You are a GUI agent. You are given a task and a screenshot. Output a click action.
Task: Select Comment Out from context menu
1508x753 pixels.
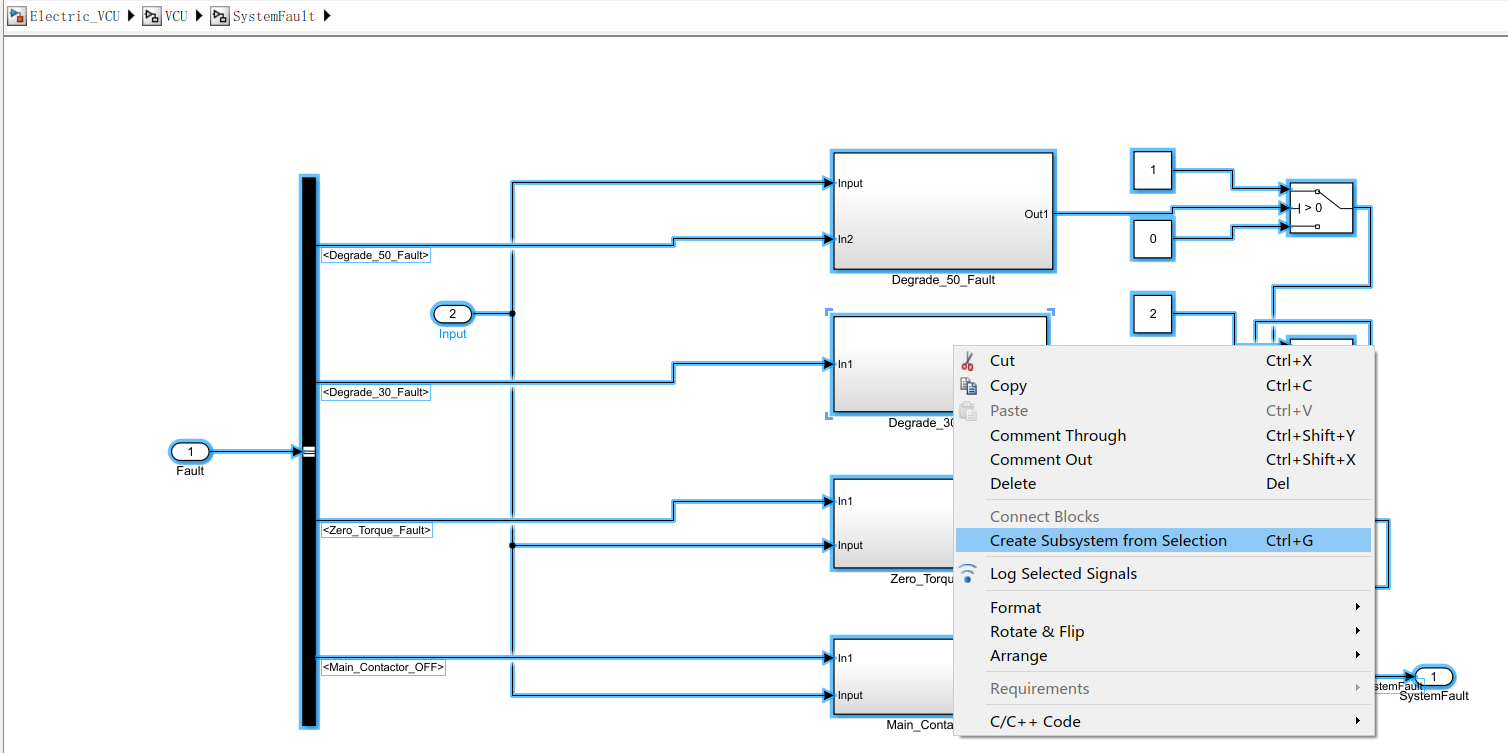tap(1041, 459)
